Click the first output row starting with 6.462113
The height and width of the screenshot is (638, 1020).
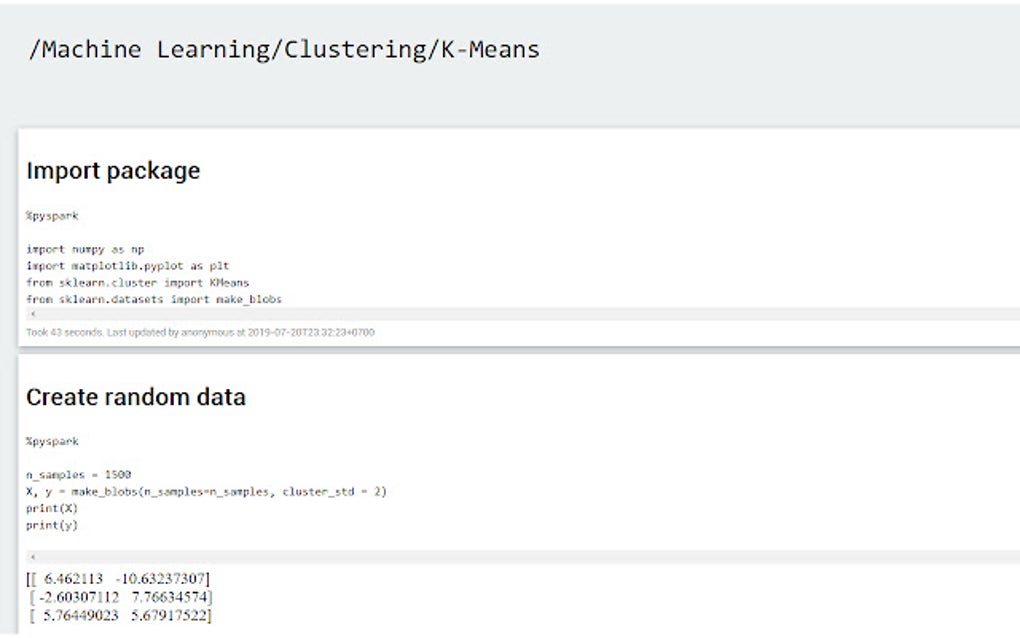tap(119, 579)
